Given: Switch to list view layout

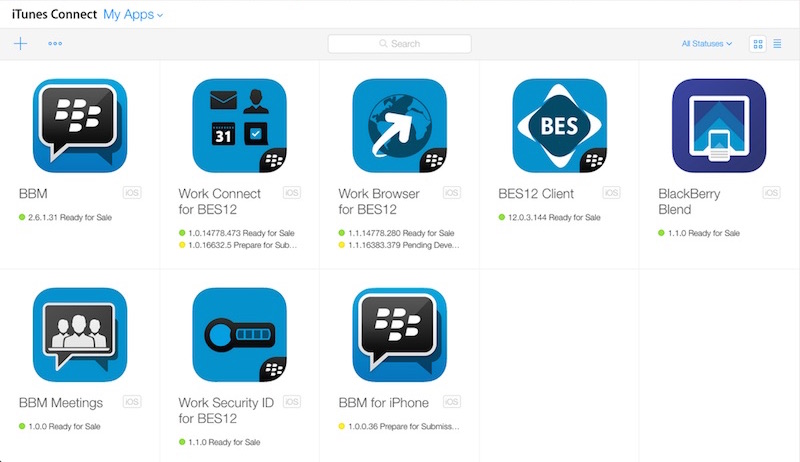Looking at the screenshot, I should click(777, 44).
